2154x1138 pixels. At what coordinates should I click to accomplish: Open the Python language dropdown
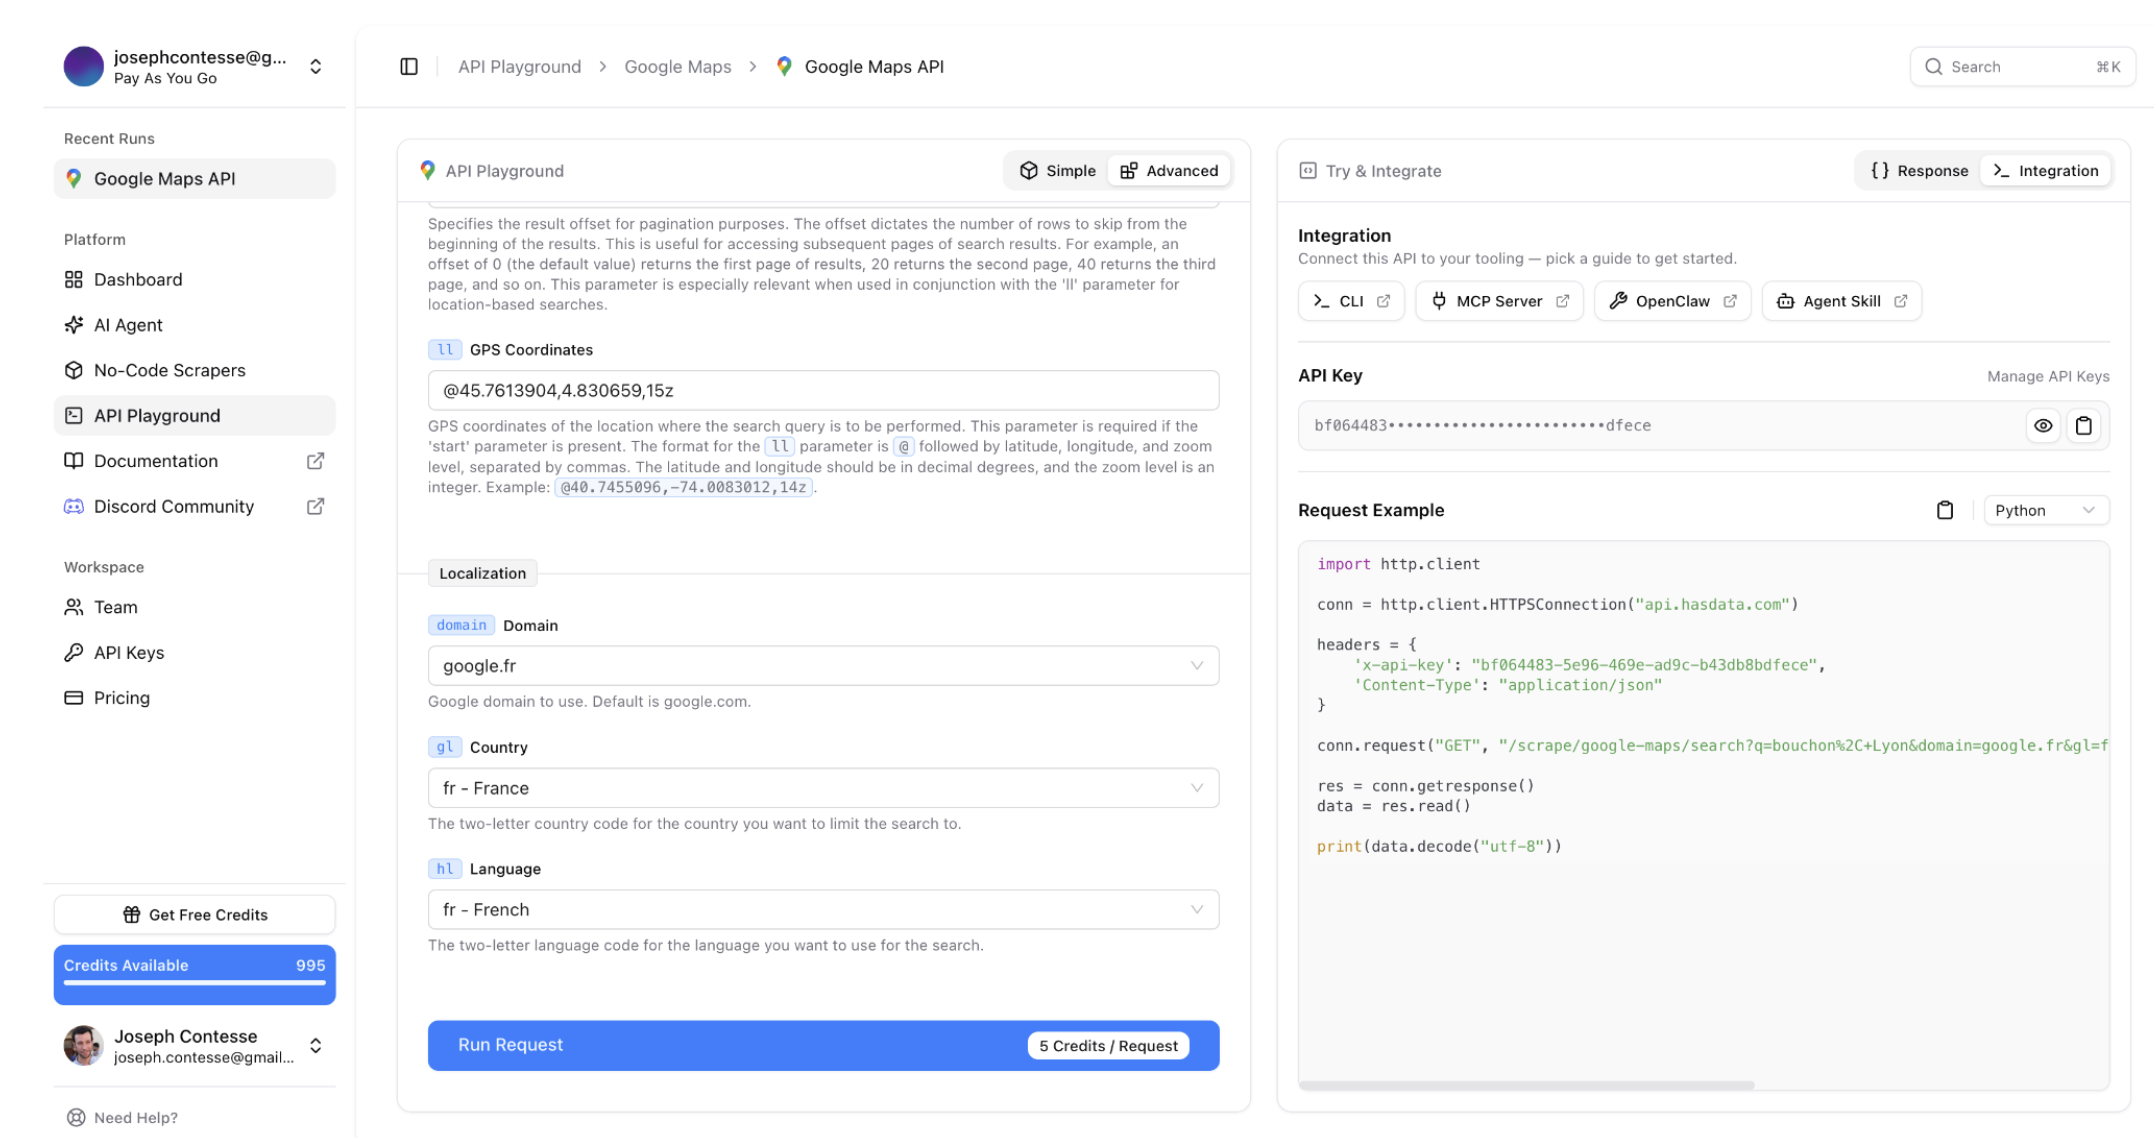pyautogui.click(x=2045, y=510)
